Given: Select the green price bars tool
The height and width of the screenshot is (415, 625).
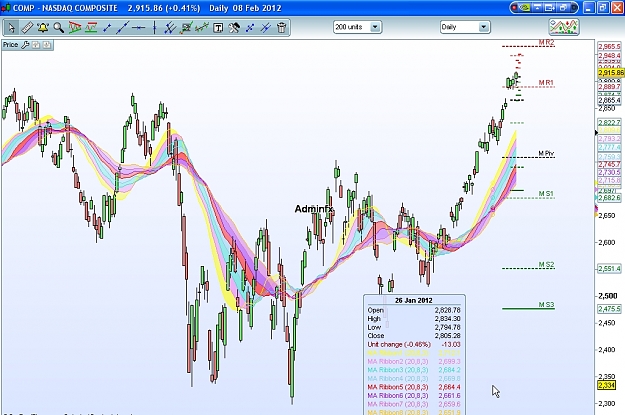Looking at the screenshot, I should click(202, 28).
